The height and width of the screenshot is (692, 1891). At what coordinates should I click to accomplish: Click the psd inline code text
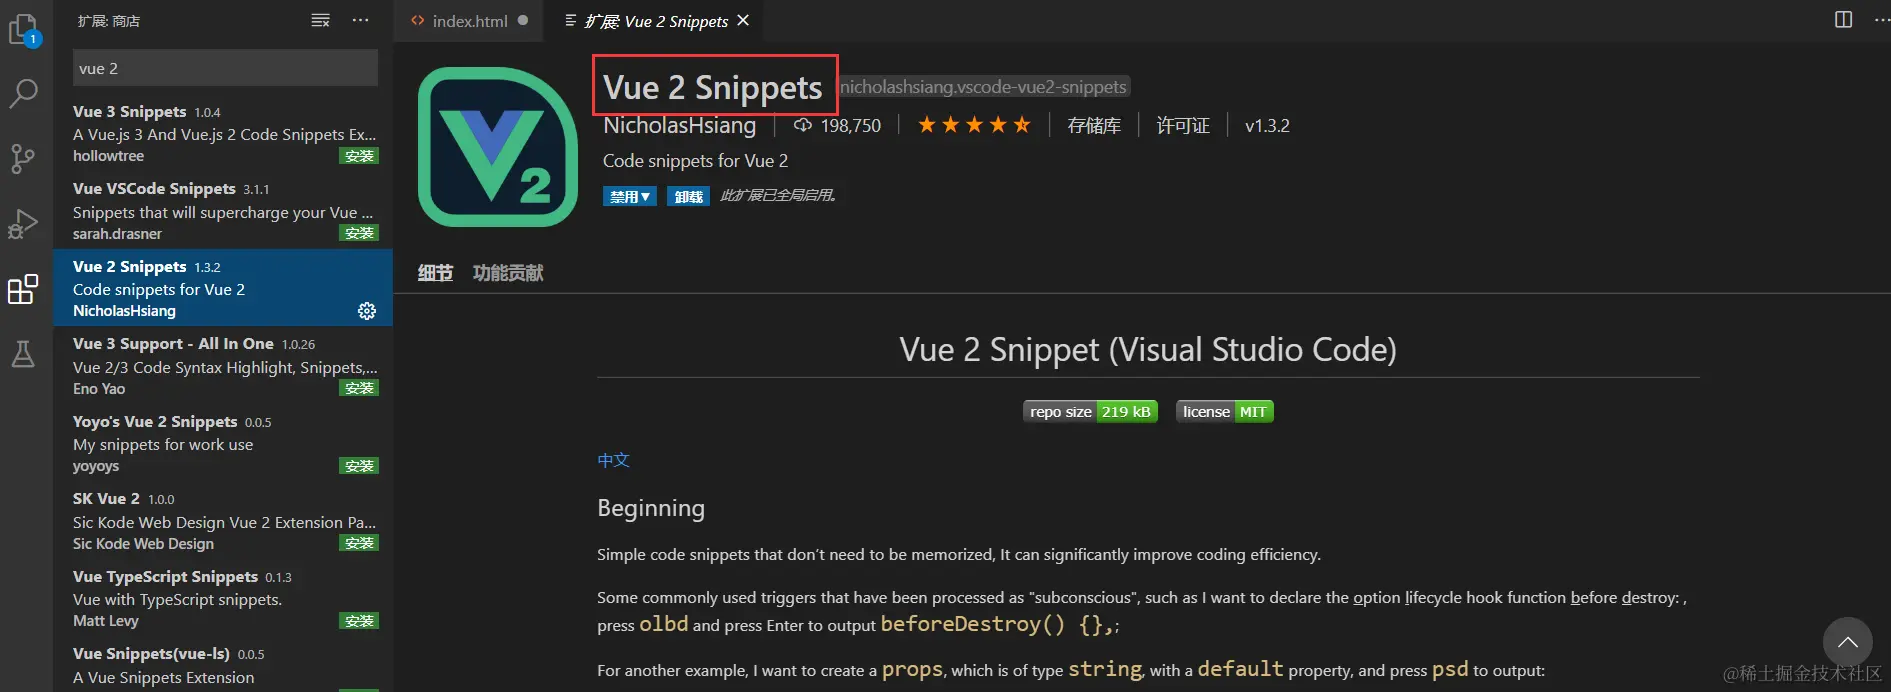[1450, 669]
